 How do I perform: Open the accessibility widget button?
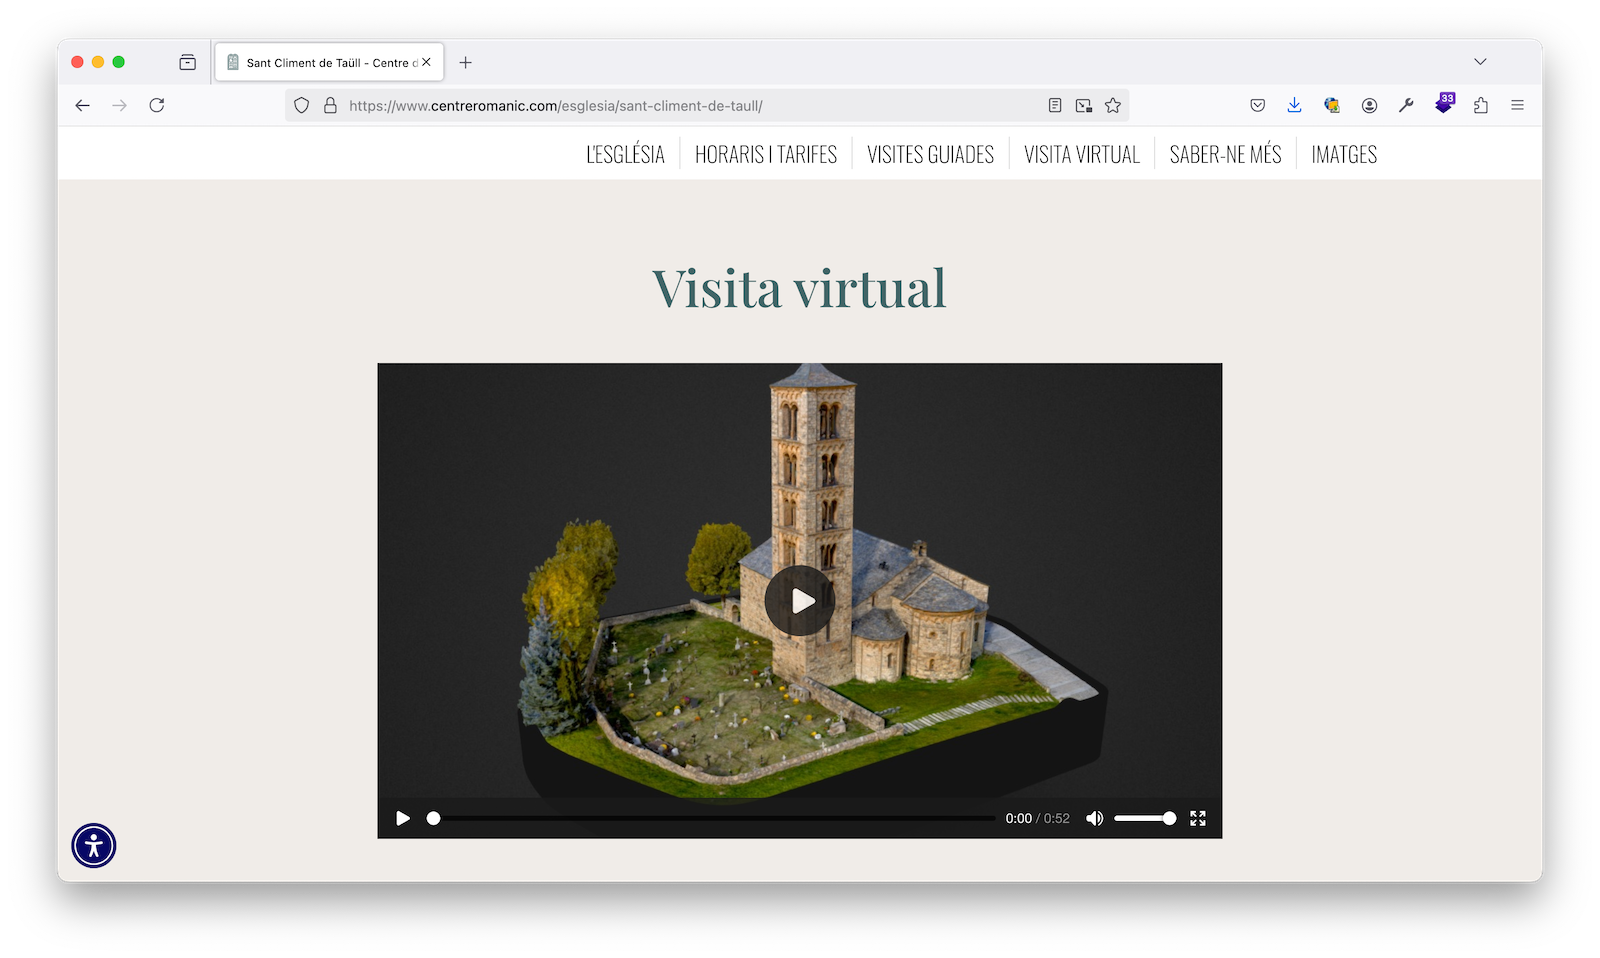tap(94, 846)
